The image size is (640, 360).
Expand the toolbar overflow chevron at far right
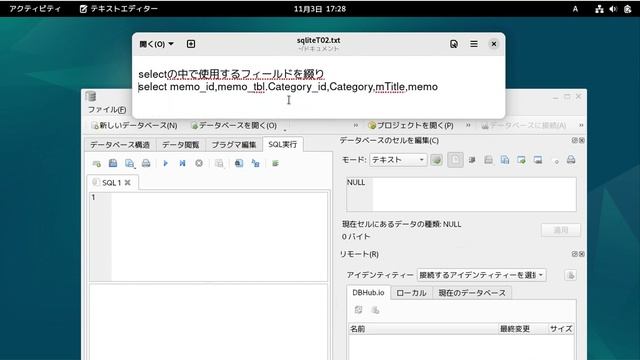[x=581, y=125]
